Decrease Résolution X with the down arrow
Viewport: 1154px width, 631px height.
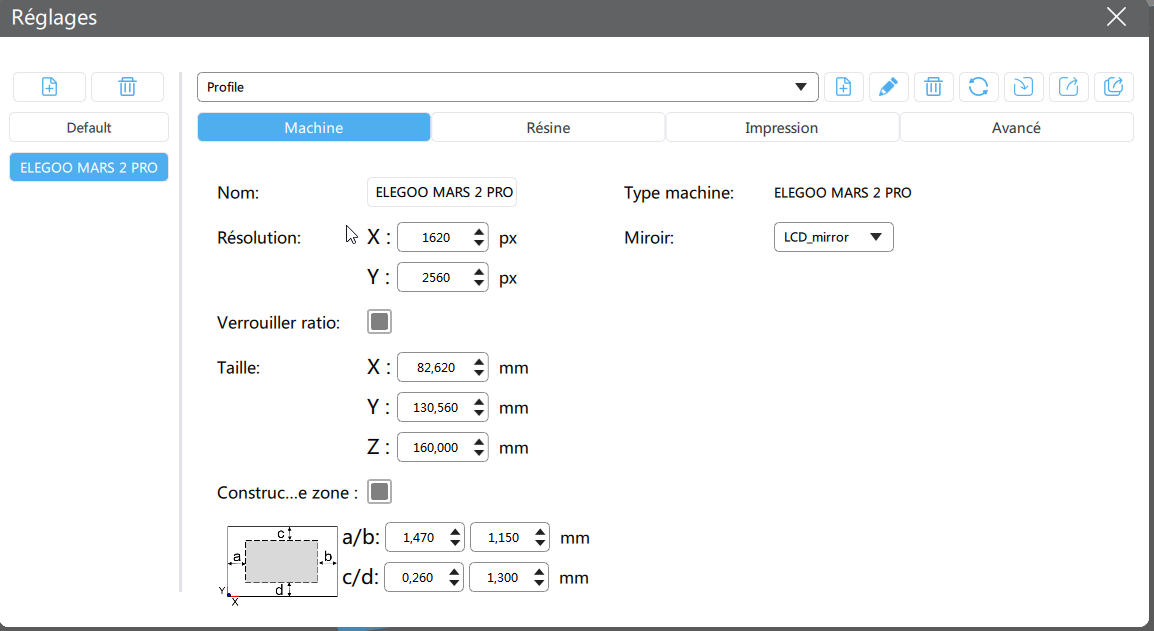tap(479, 244)
